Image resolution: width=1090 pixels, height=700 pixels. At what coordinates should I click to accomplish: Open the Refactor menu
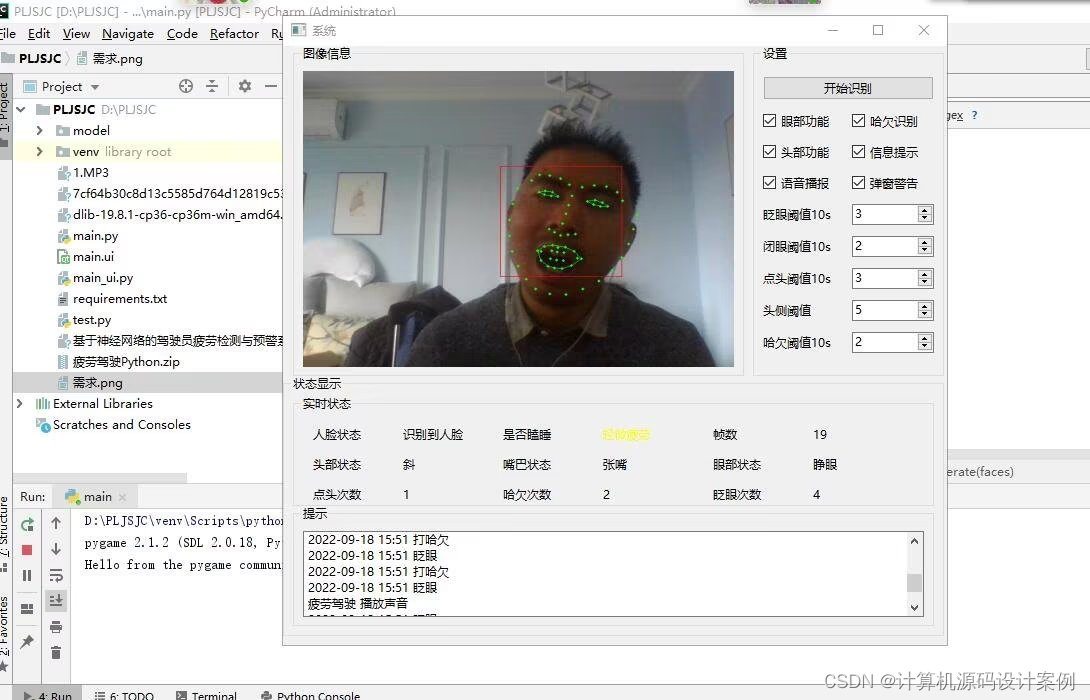pyautogui.click(x=234, y=33)
